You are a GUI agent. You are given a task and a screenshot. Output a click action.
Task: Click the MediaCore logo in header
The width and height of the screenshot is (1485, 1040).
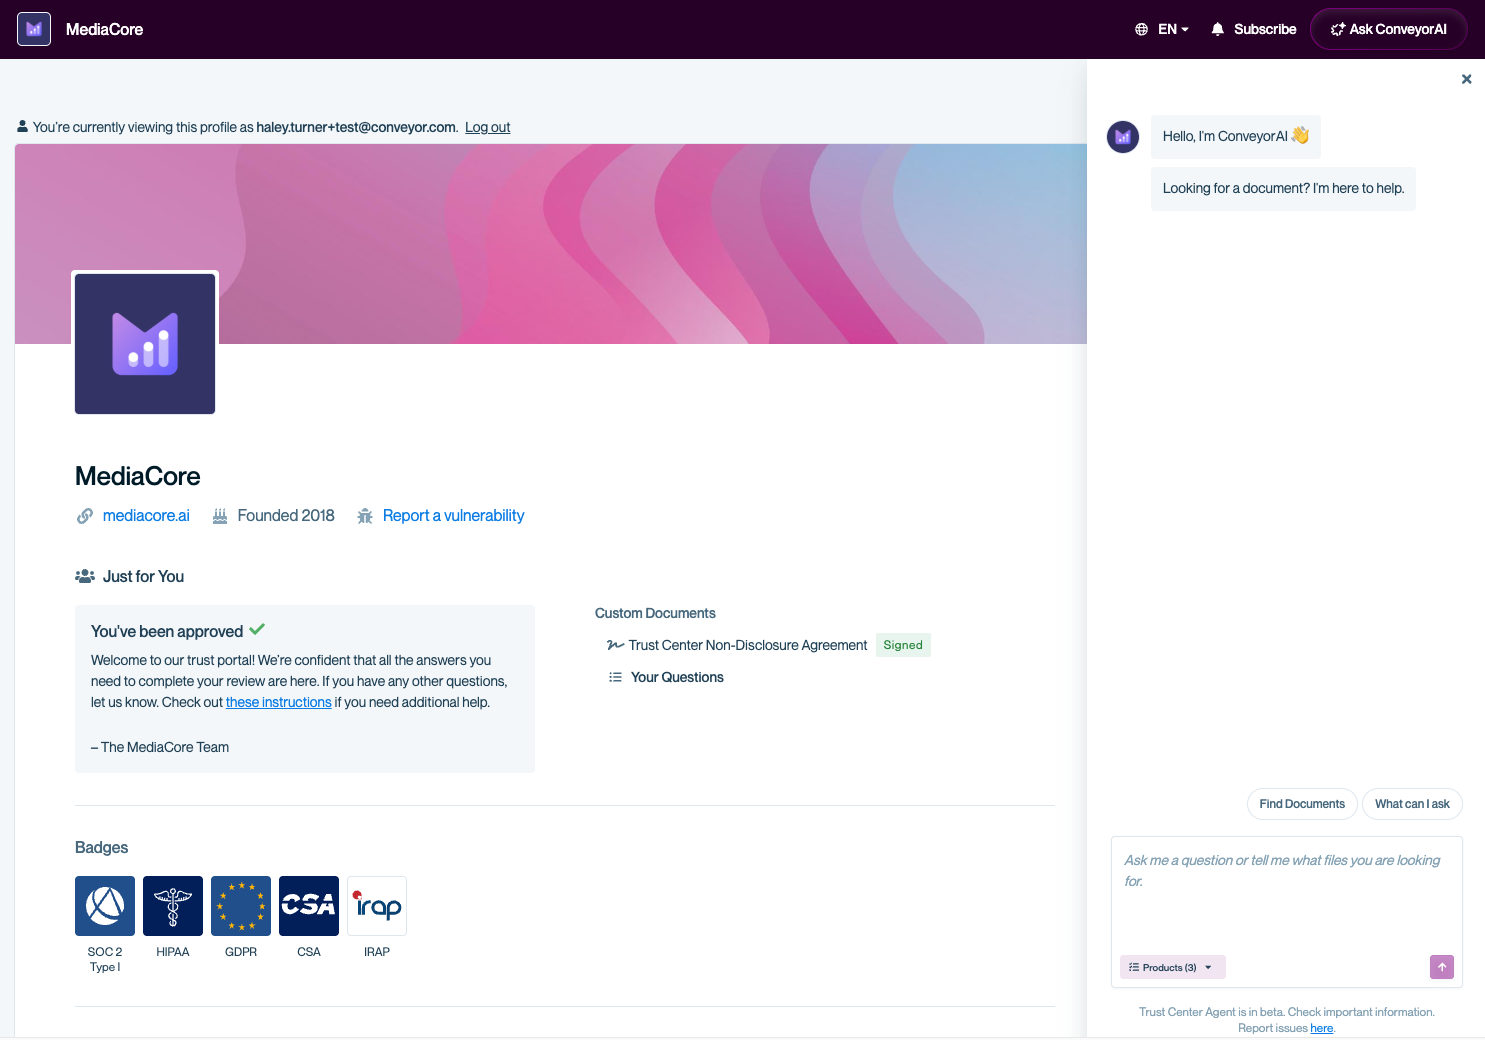pyautogui.click(x=34, y=29)
